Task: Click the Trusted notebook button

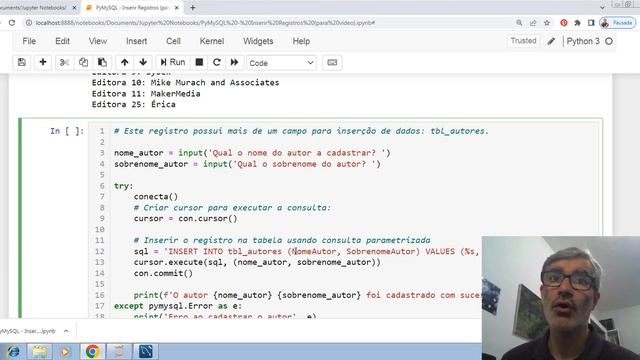Action: 523,41
